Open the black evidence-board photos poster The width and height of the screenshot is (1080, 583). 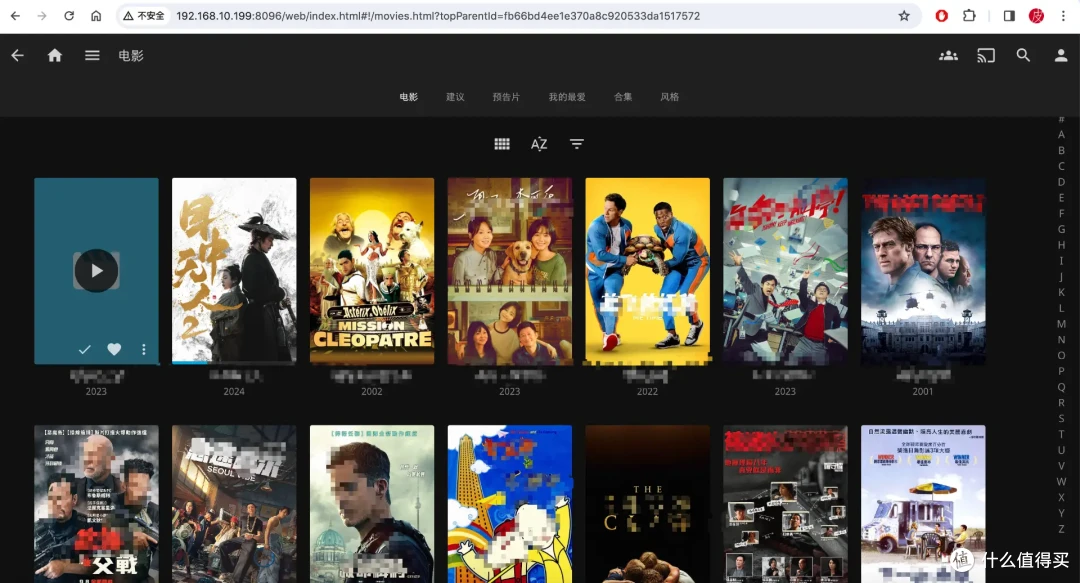tap(785, 504)
